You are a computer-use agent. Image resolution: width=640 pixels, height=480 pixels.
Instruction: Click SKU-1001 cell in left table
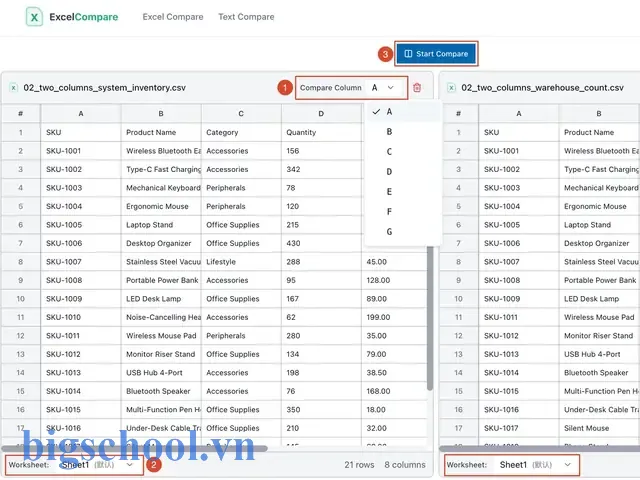tap(81, 151)
